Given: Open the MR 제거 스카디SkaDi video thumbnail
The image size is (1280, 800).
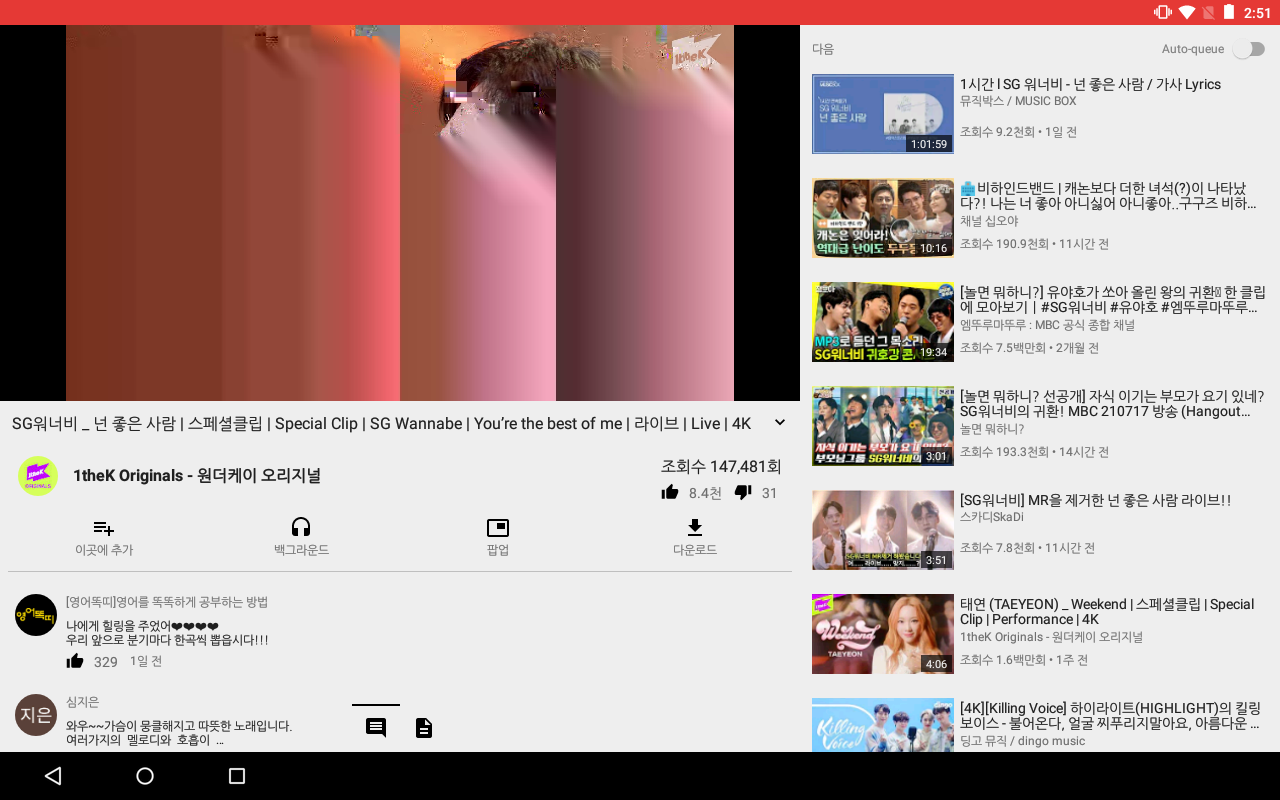Looking at the screenshot, I should coord(883,530).
